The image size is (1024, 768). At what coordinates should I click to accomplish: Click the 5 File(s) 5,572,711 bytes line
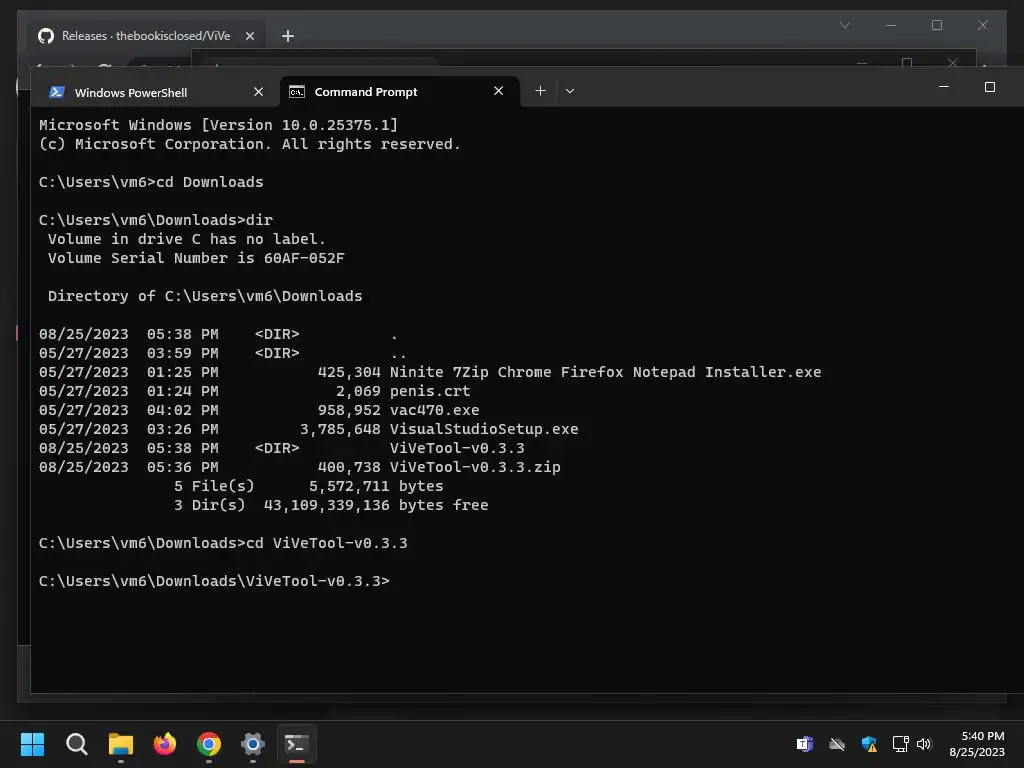pyautogui.click(x=308, y=486)
